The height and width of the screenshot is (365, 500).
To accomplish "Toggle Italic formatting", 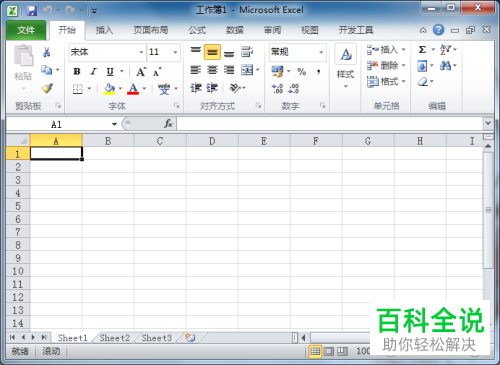I will coord(94,71).
